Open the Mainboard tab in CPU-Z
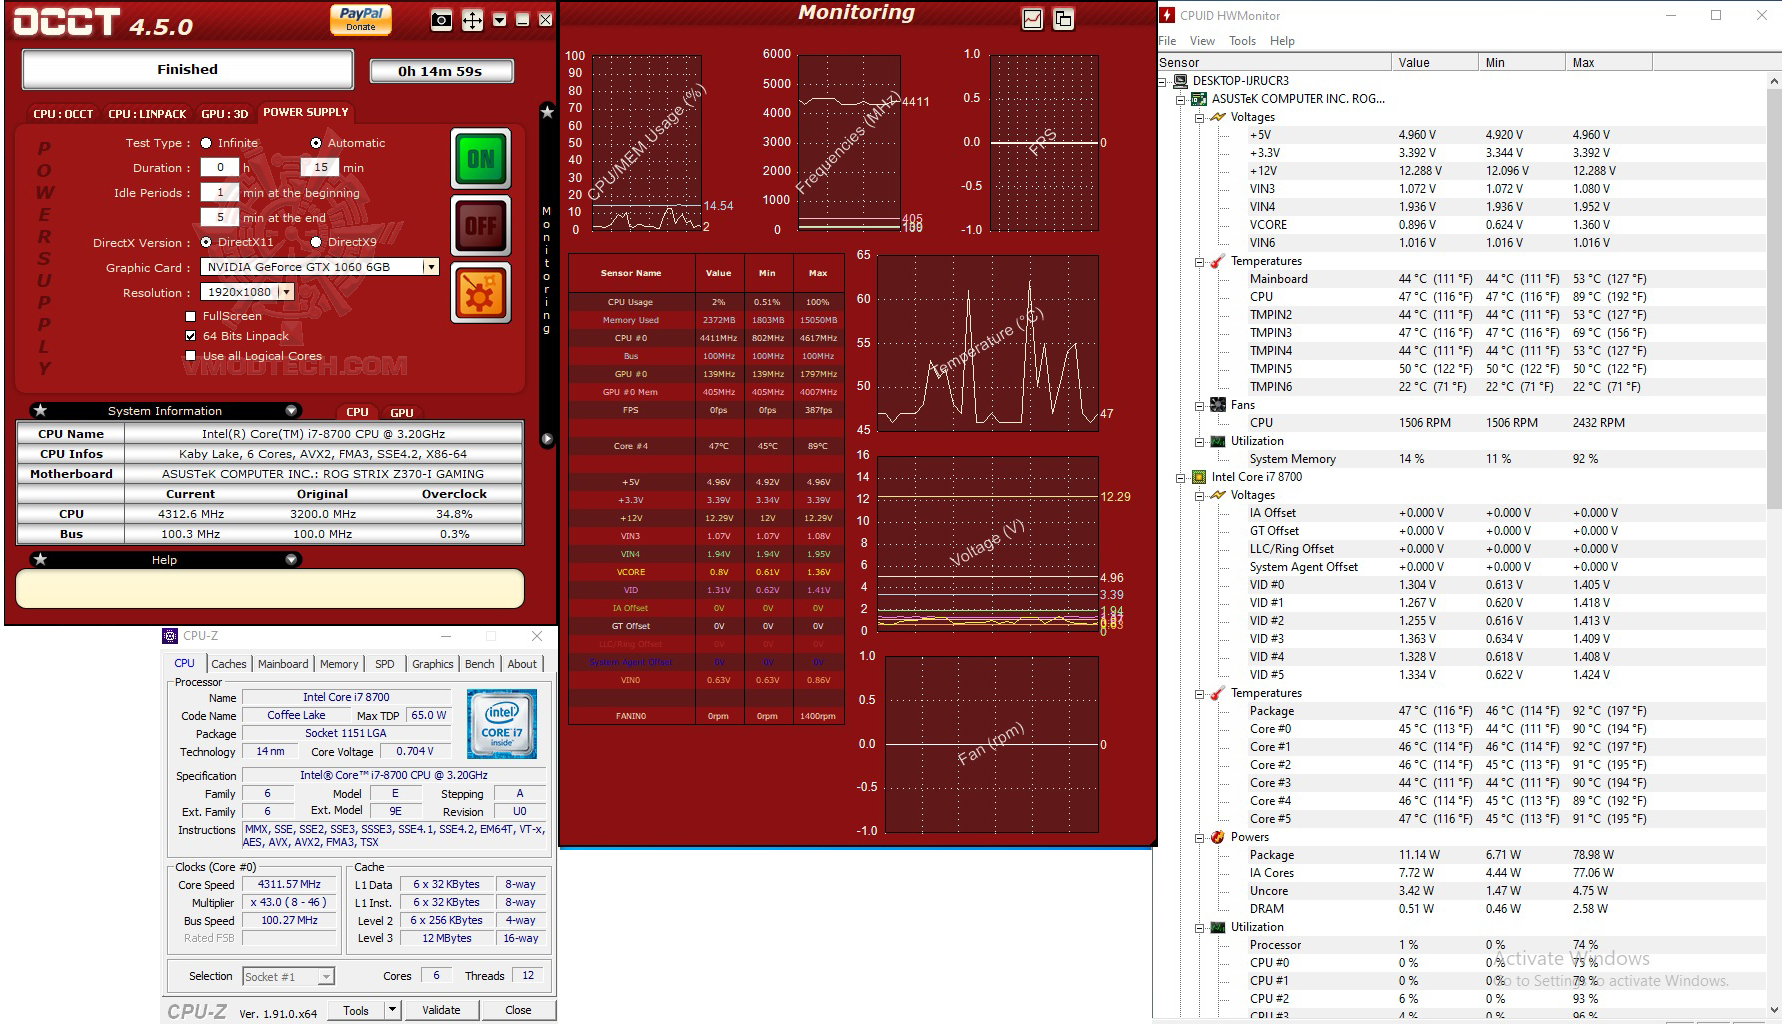This screenshot has width=1792, height=1024. tap(283, 664)
